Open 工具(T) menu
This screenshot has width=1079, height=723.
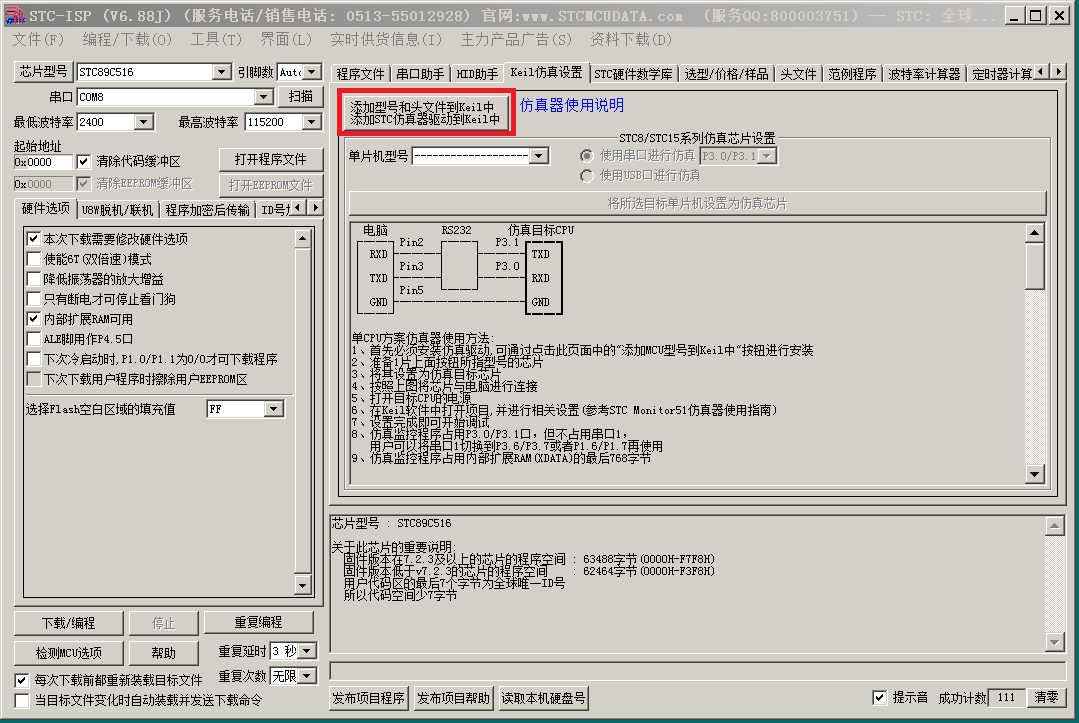point(216,40)
